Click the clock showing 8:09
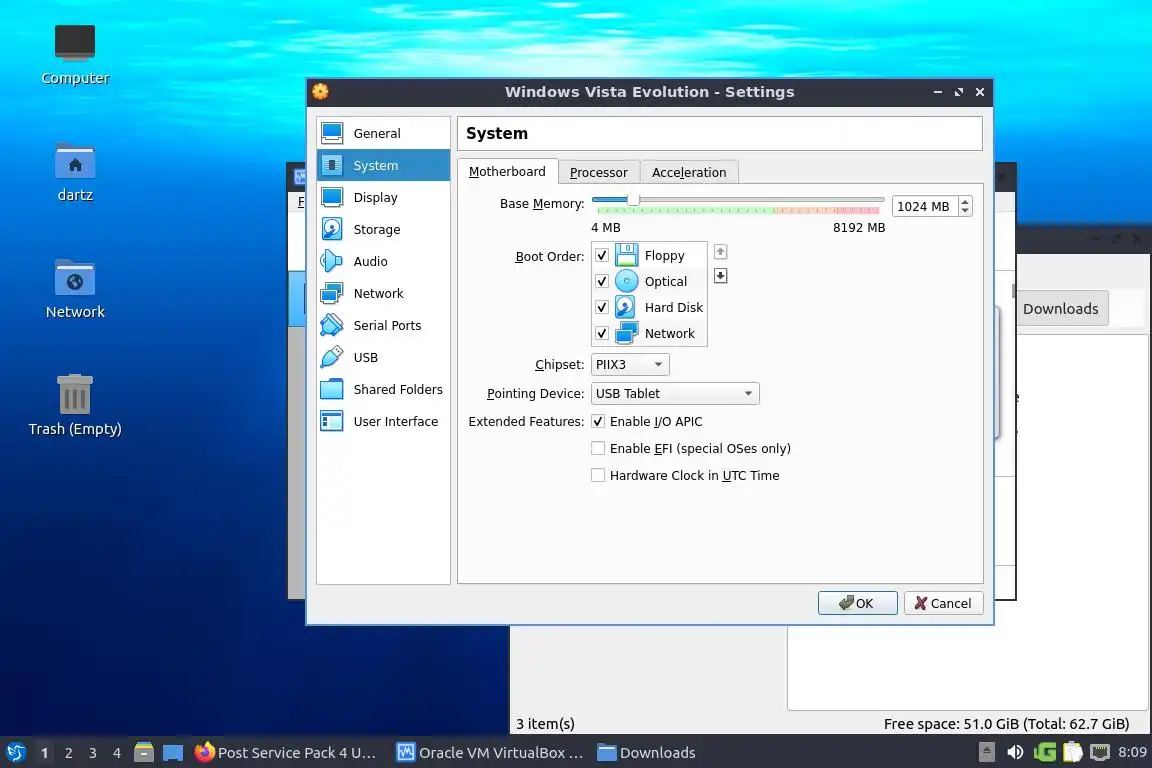 1132,752
